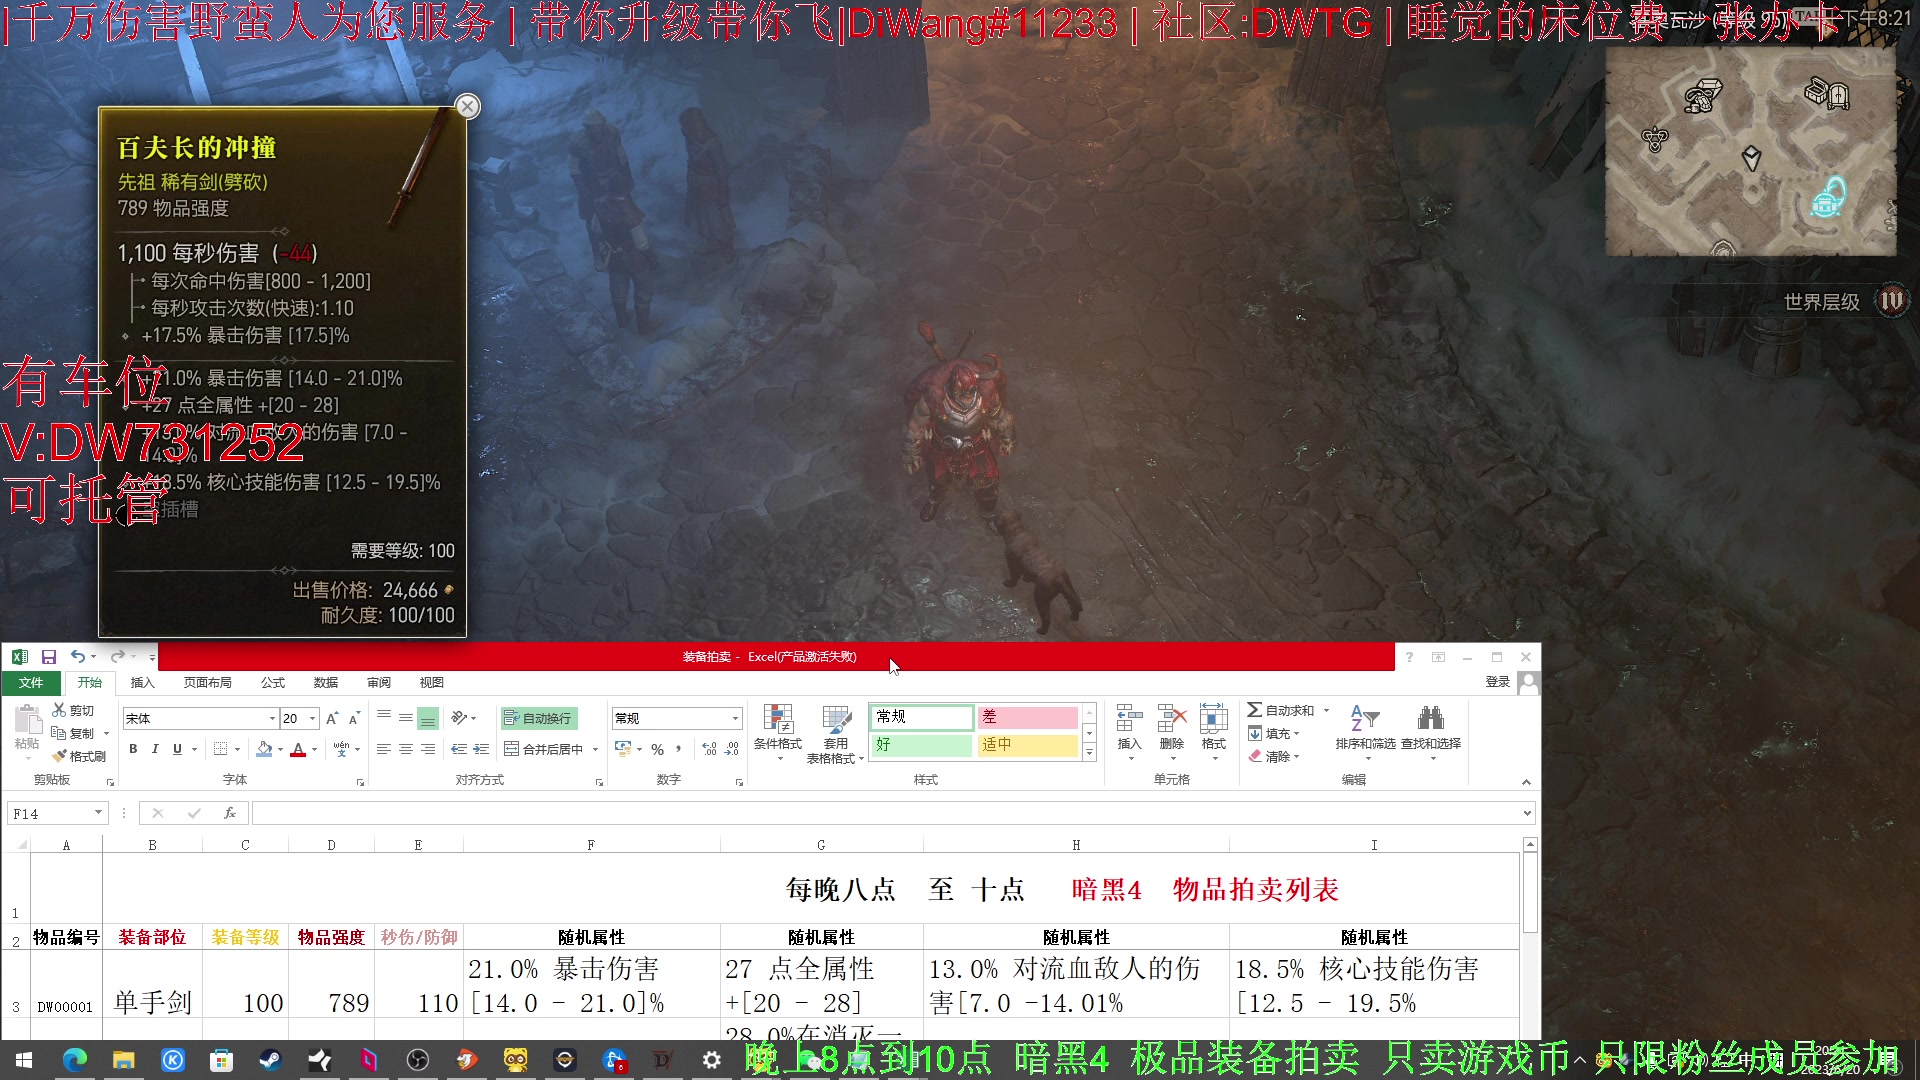The width and height of the screenshot is (1920, 1080).
Task: Open OBS Studio from the taskbar
Action: pyautogui.click(x=418, y=1060)
